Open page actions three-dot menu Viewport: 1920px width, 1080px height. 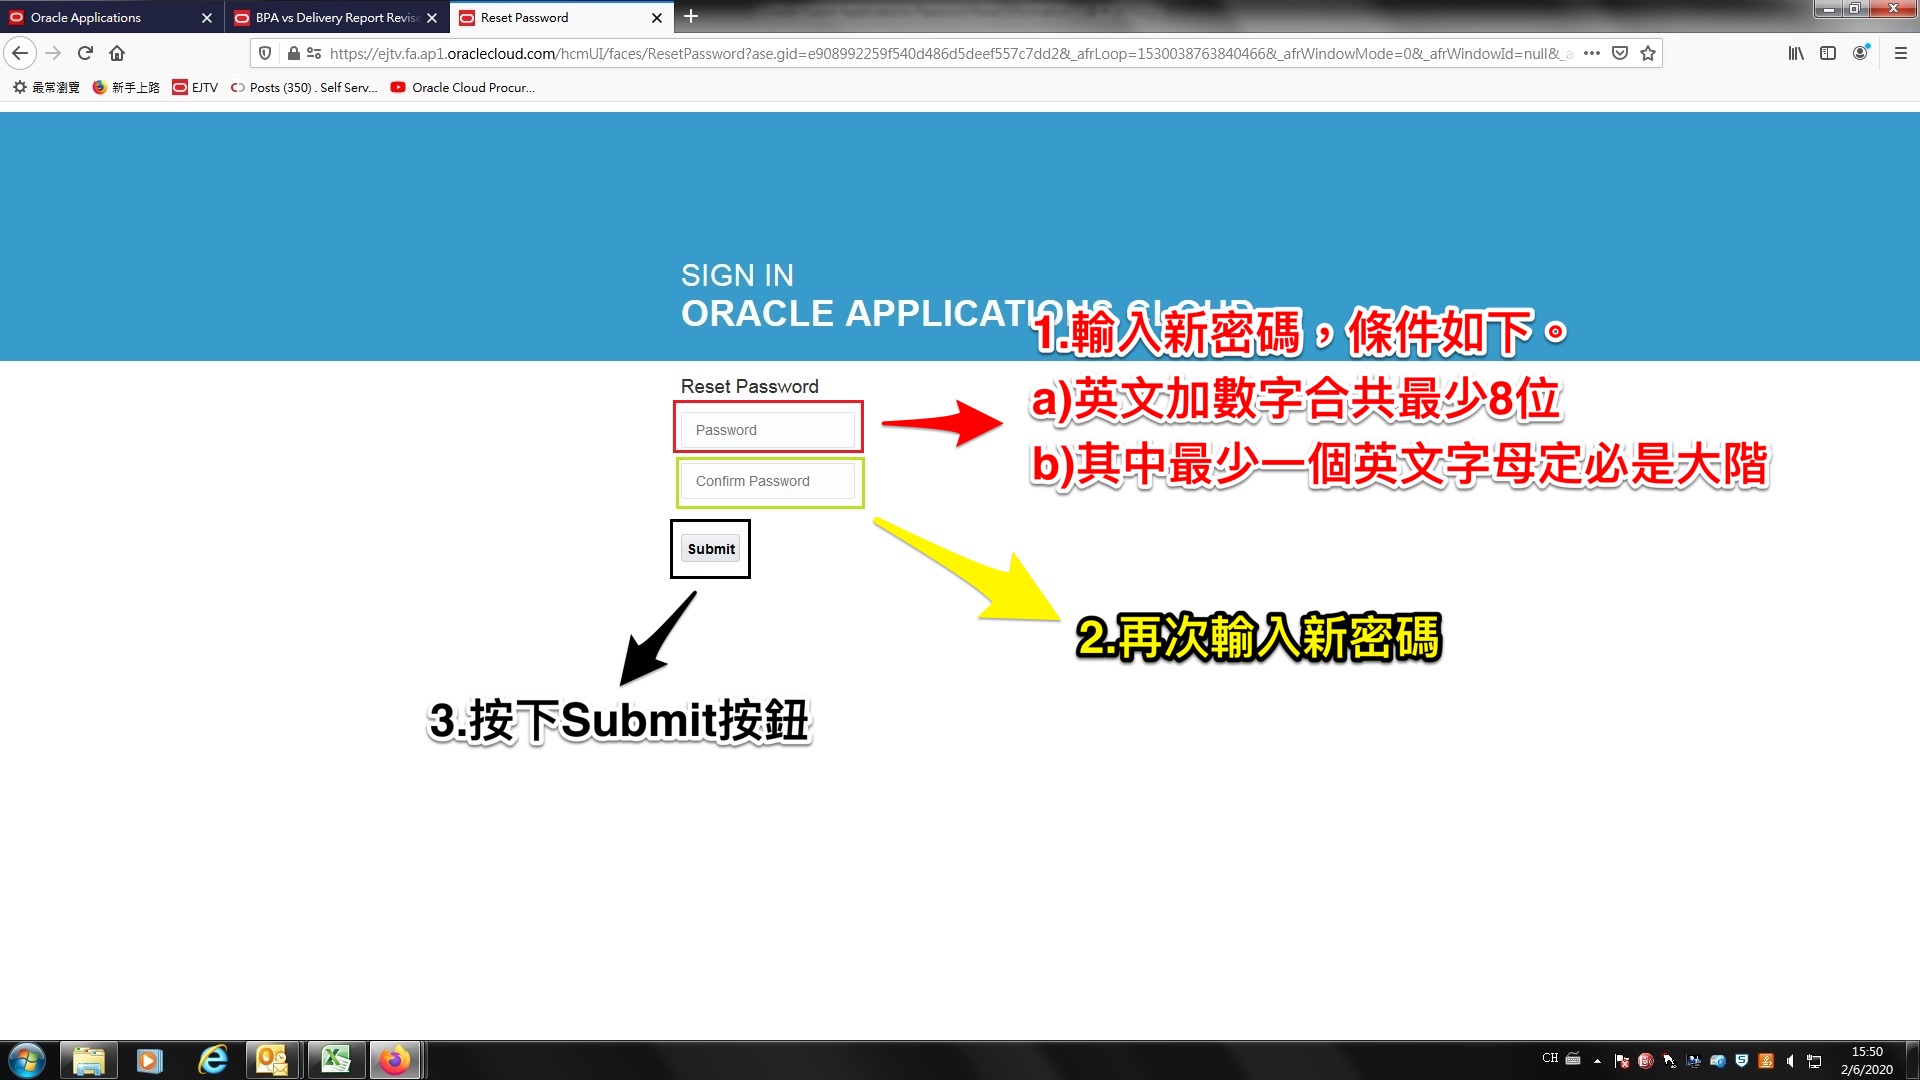1592,53
